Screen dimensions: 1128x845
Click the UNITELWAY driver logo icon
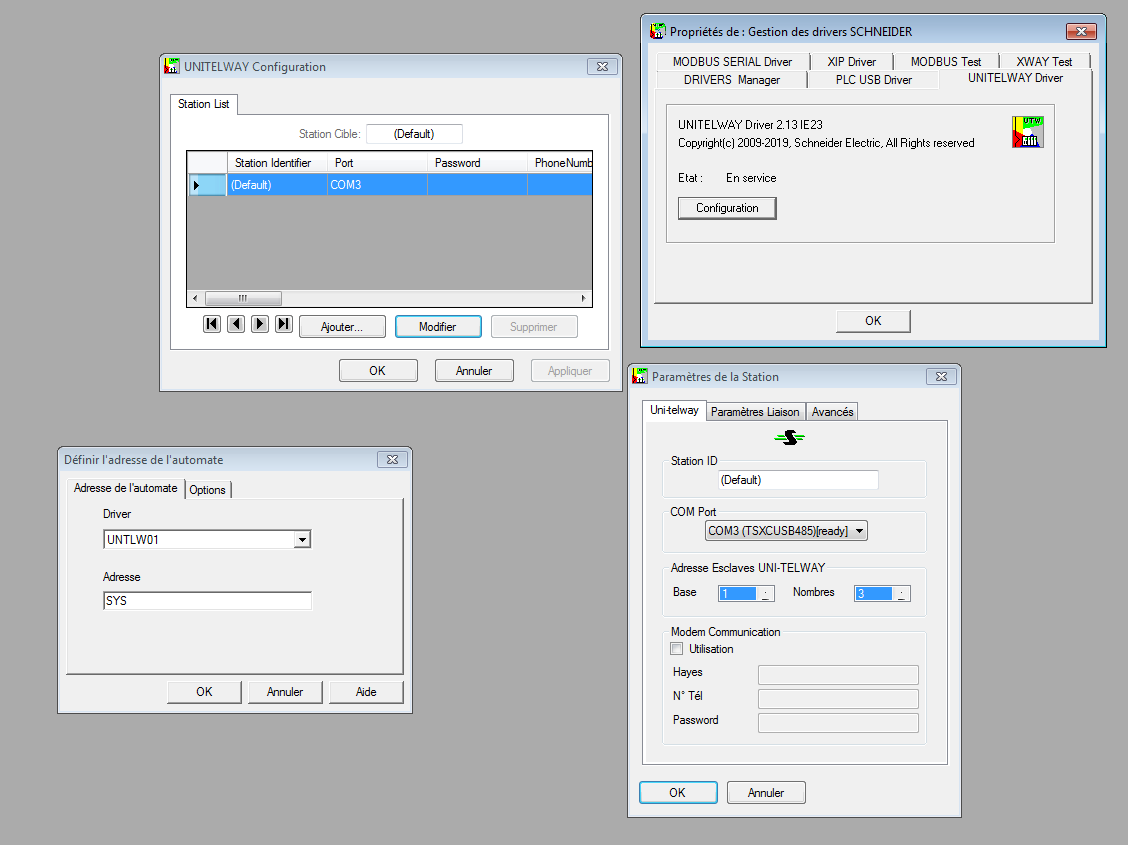click(x=1027, y=132)
